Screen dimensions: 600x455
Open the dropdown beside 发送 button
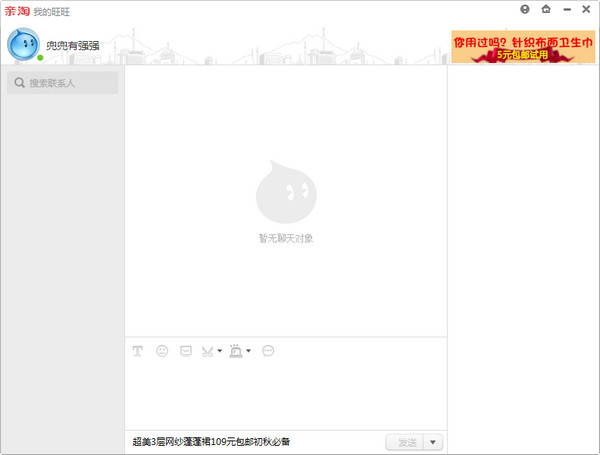(x=433, y=442)
